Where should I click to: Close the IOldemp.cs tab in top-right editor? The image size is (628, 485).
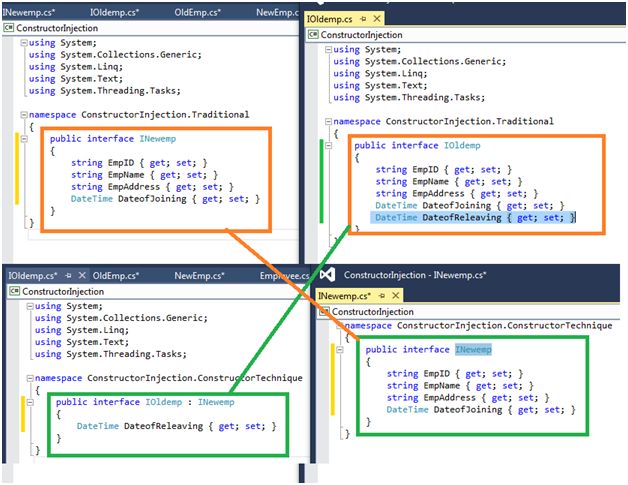click(377, 19)
